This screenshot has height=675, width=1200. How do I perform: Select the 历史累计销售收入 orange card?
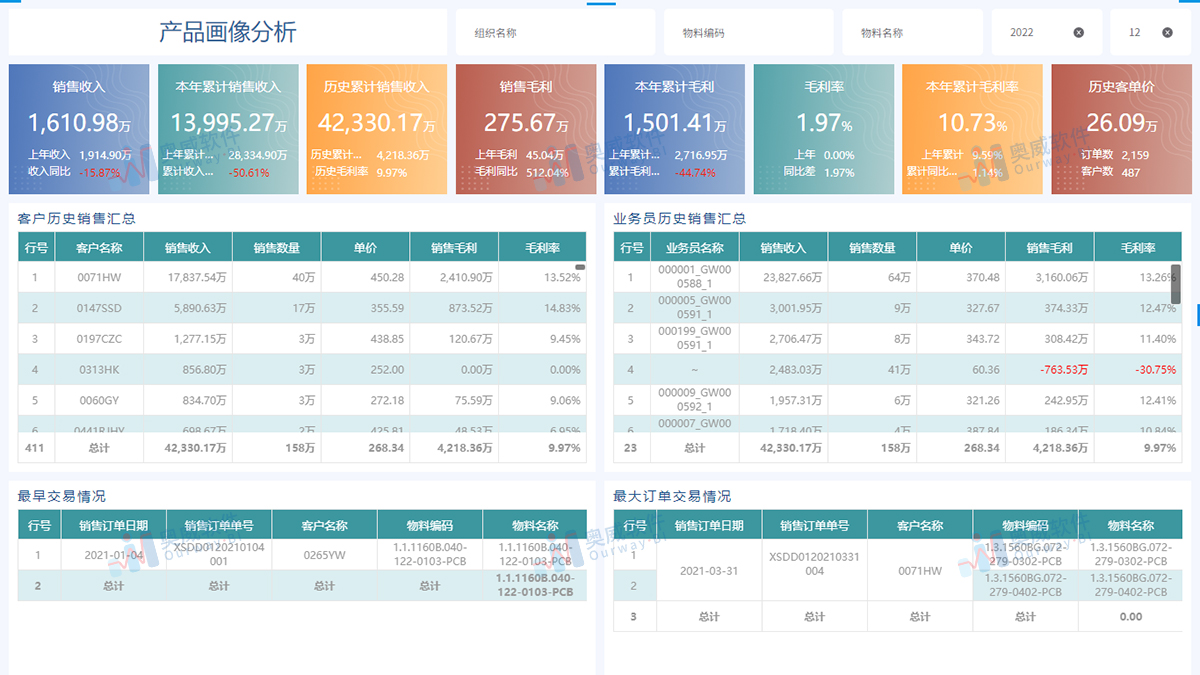tap(376, 129)
